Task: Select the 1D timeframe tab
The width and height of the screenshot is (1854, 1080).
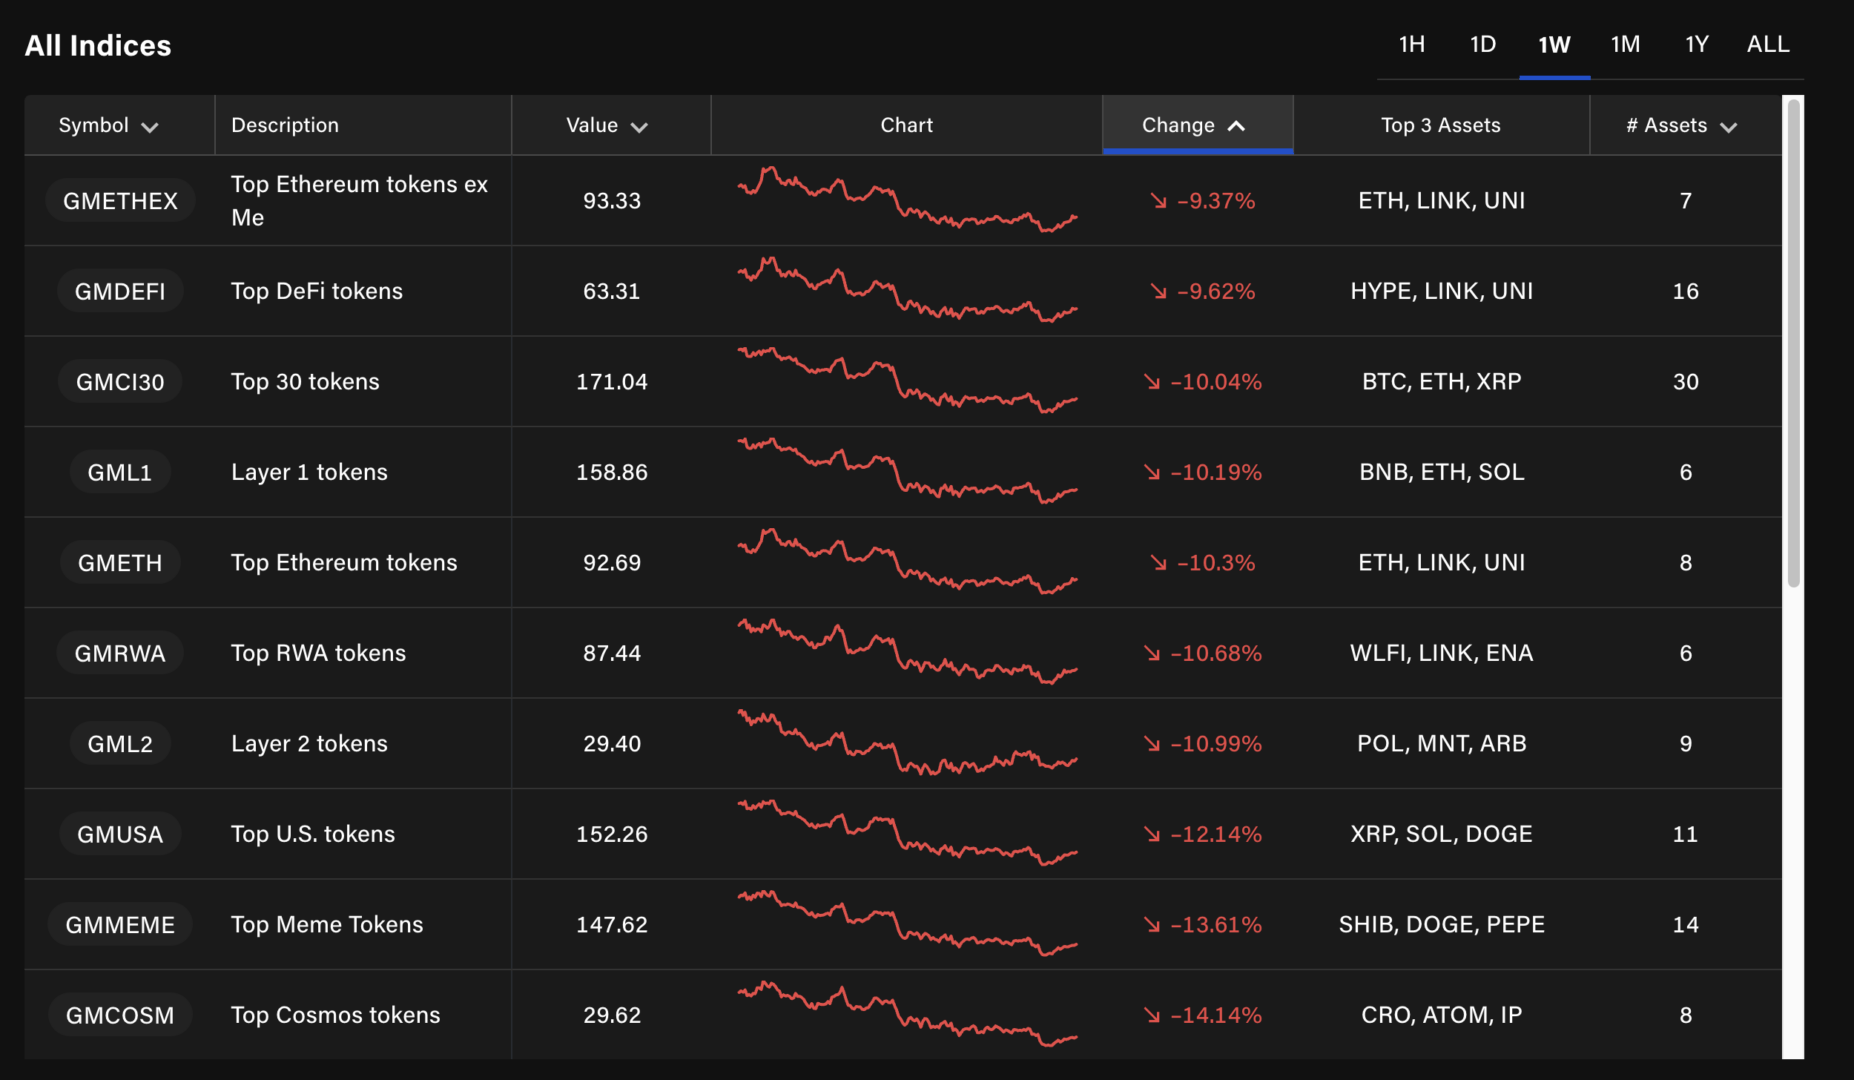Action: (1482, 45)
